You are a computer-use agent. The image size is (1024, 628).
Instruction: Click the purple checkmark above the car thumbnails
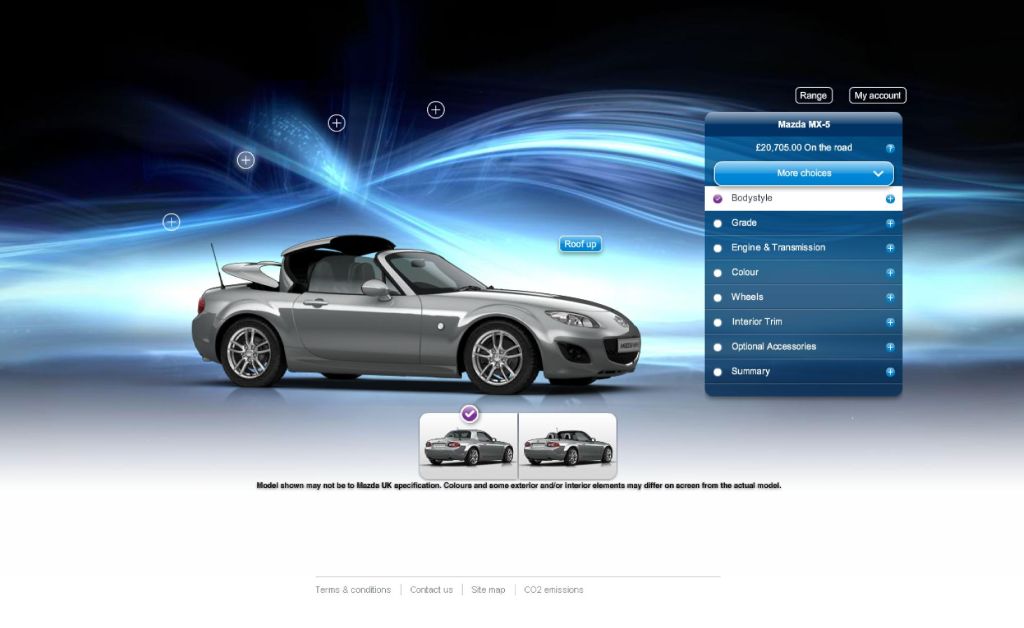tap(469, 414)
